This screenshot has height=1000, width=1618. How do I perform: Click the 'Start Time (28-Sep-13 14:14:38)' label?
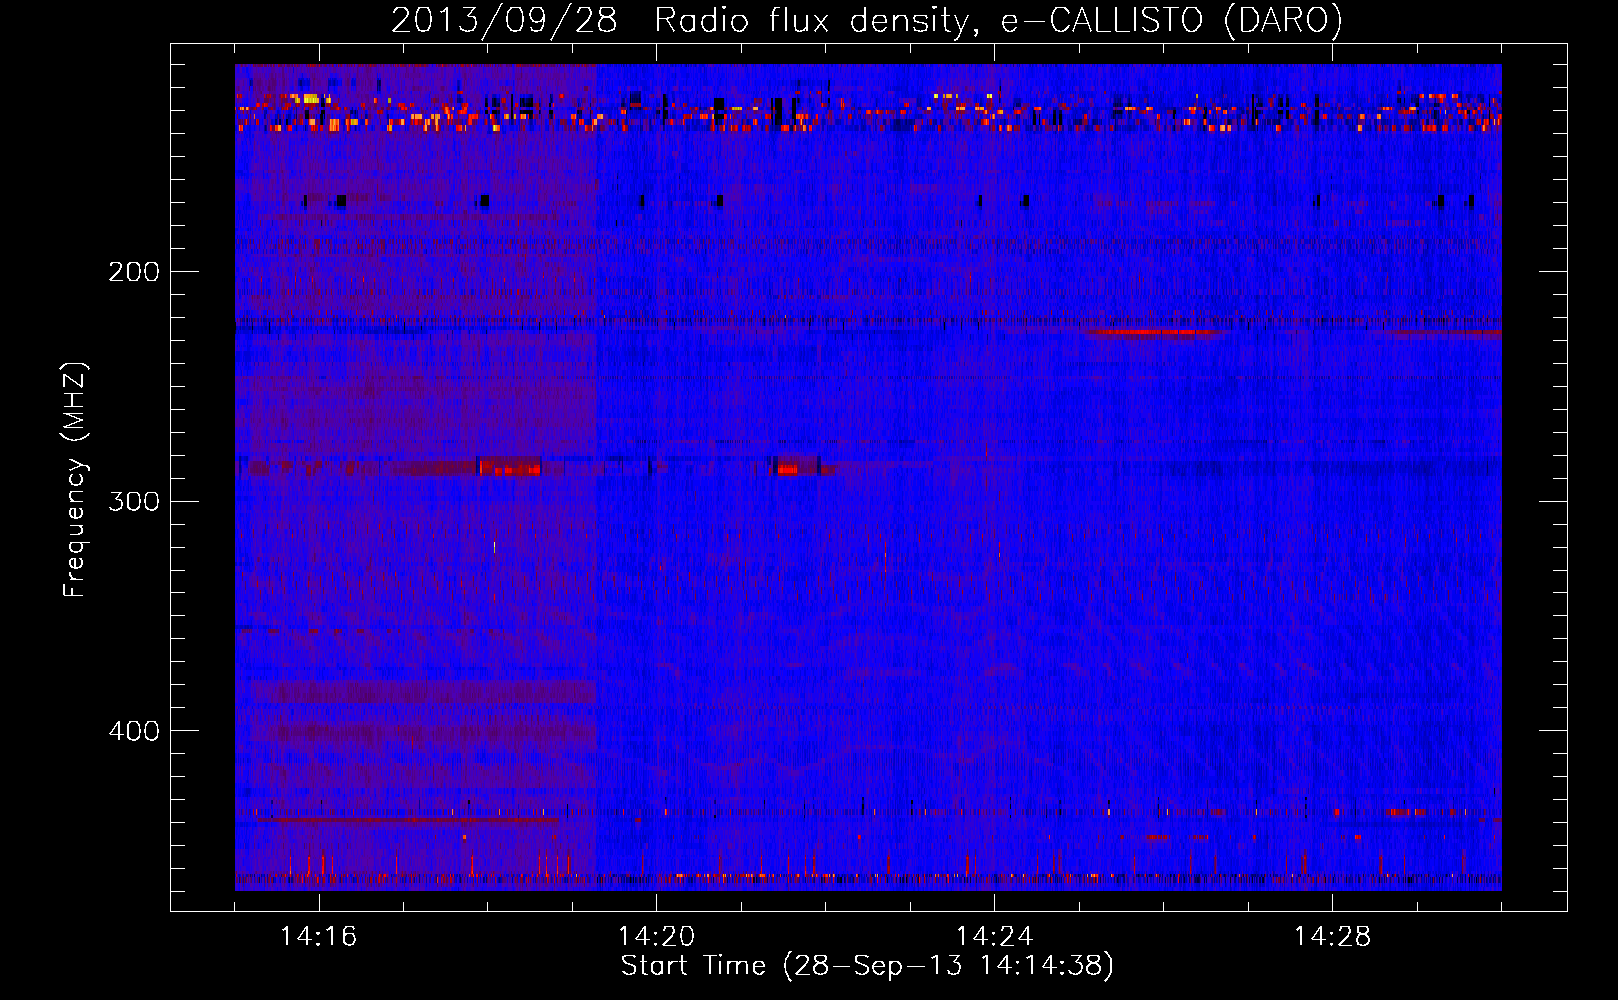pyautogui.click(x=867, y=966)
